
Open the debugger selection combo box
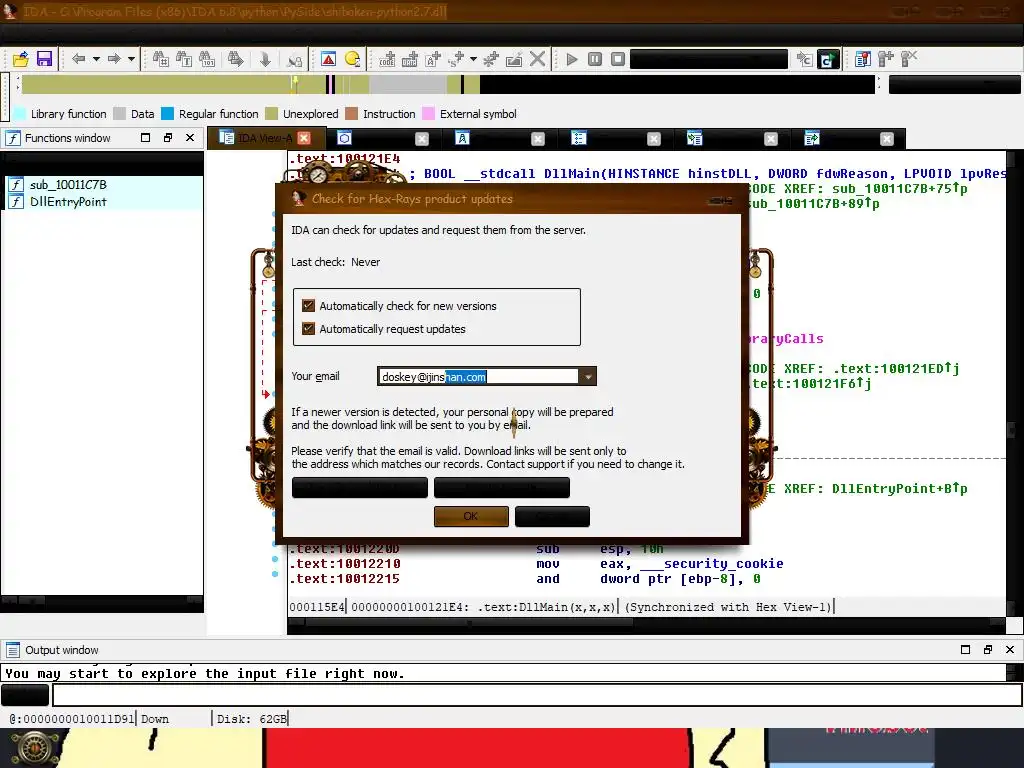(x=709, y=59)
